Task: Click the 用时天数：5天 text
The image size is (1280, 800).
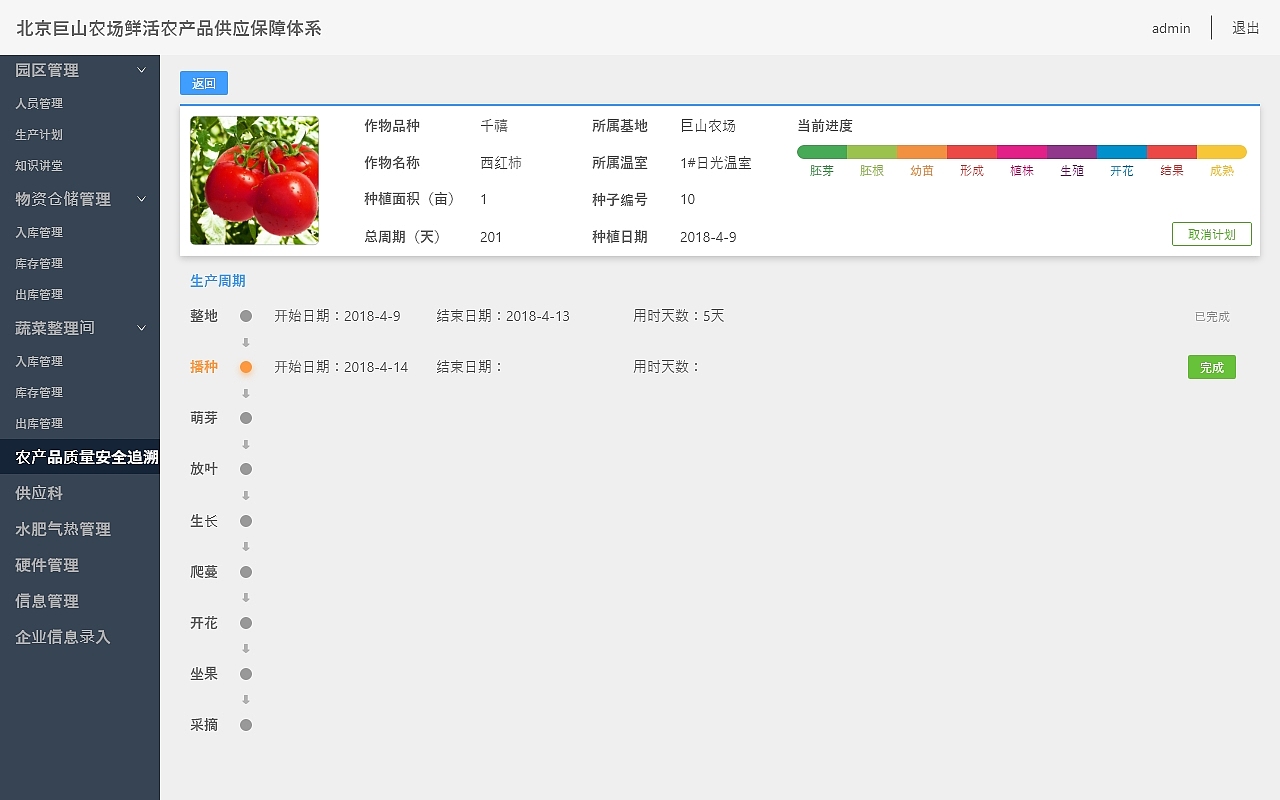Action: click(x=678, y=316)
